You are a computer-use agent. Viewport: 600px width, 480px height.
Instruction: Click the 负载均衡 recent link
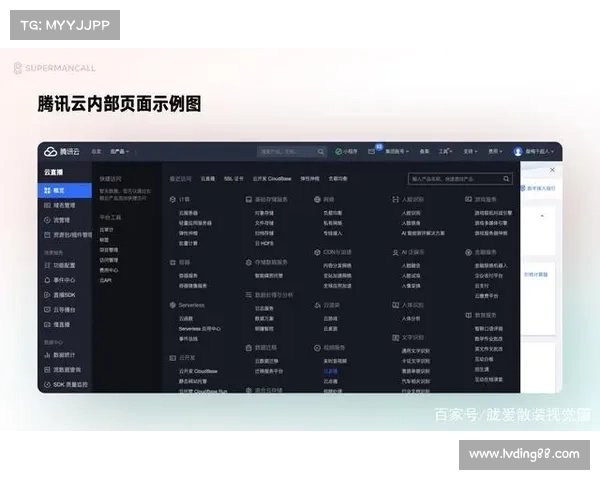click(x=338, y=179)
